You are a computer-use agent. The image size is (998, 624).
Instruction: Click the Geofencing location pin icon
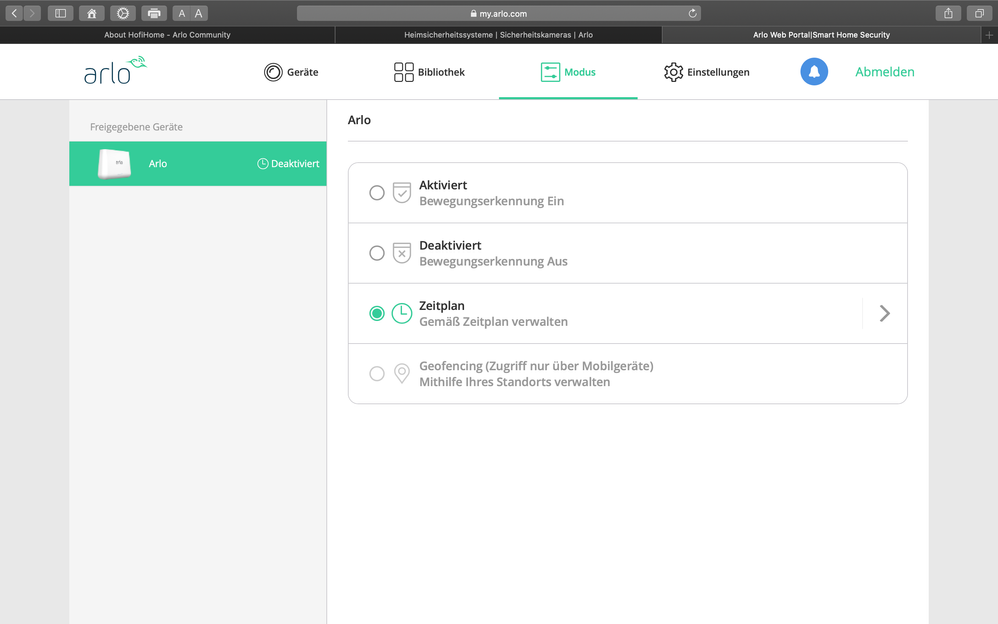pos(402,373)
